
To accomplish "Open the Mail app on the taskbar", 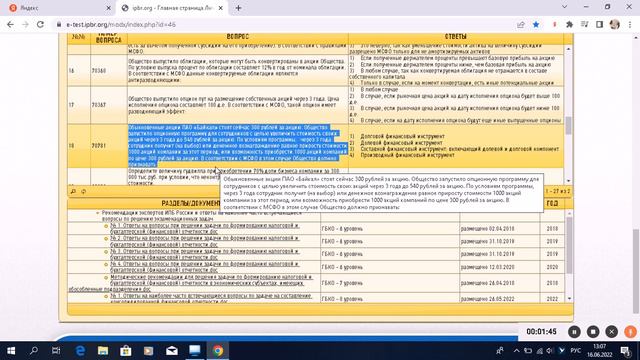I will pos(172,351).
